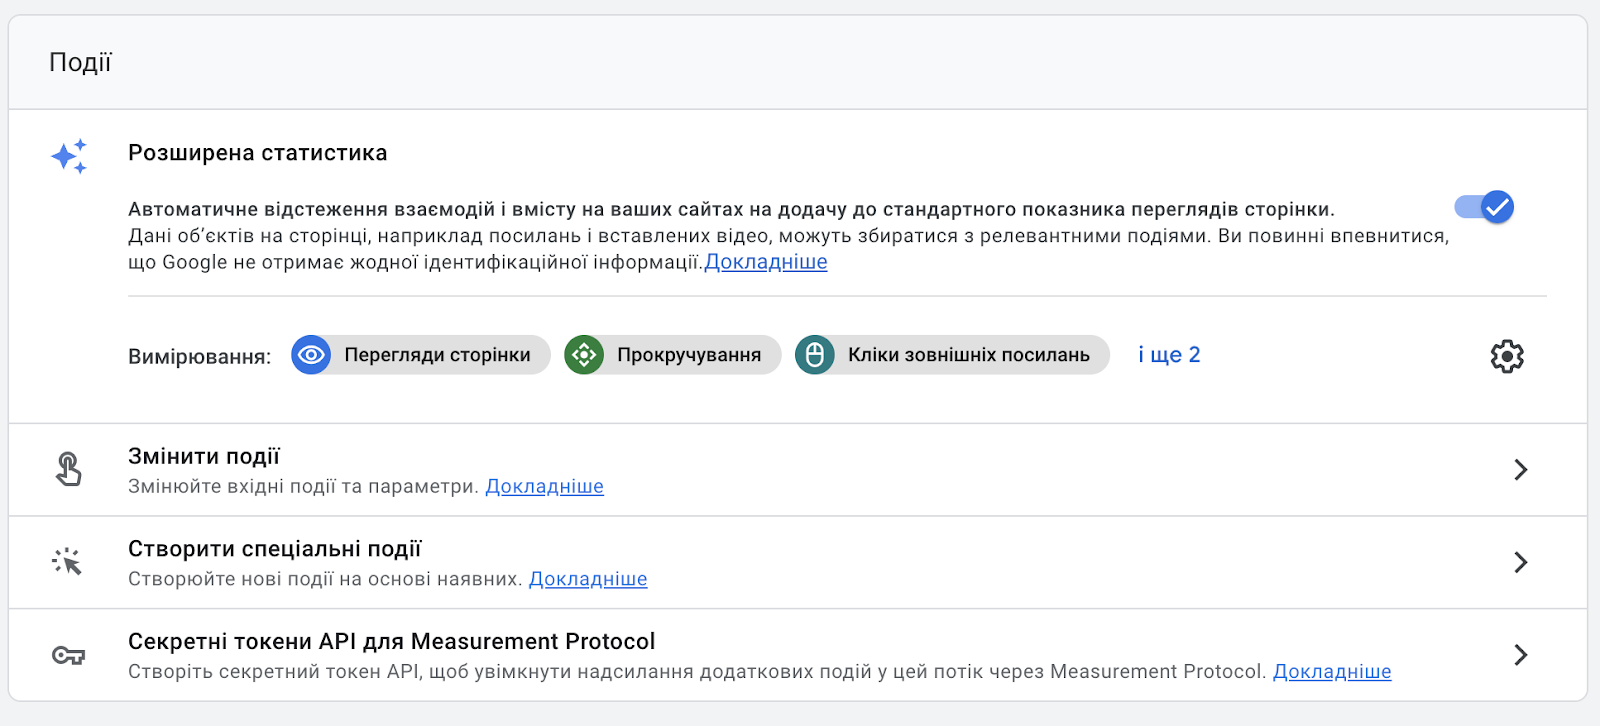Show more measurements via 'і ще 2'

tap(1169, 355)
